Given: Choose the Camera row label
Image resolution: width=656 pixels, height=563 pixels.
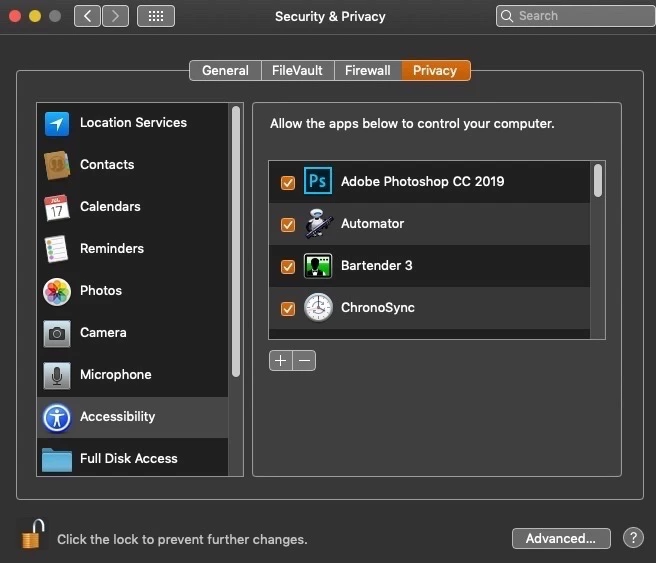Looking at the screenshot, I should pos(103,333).
